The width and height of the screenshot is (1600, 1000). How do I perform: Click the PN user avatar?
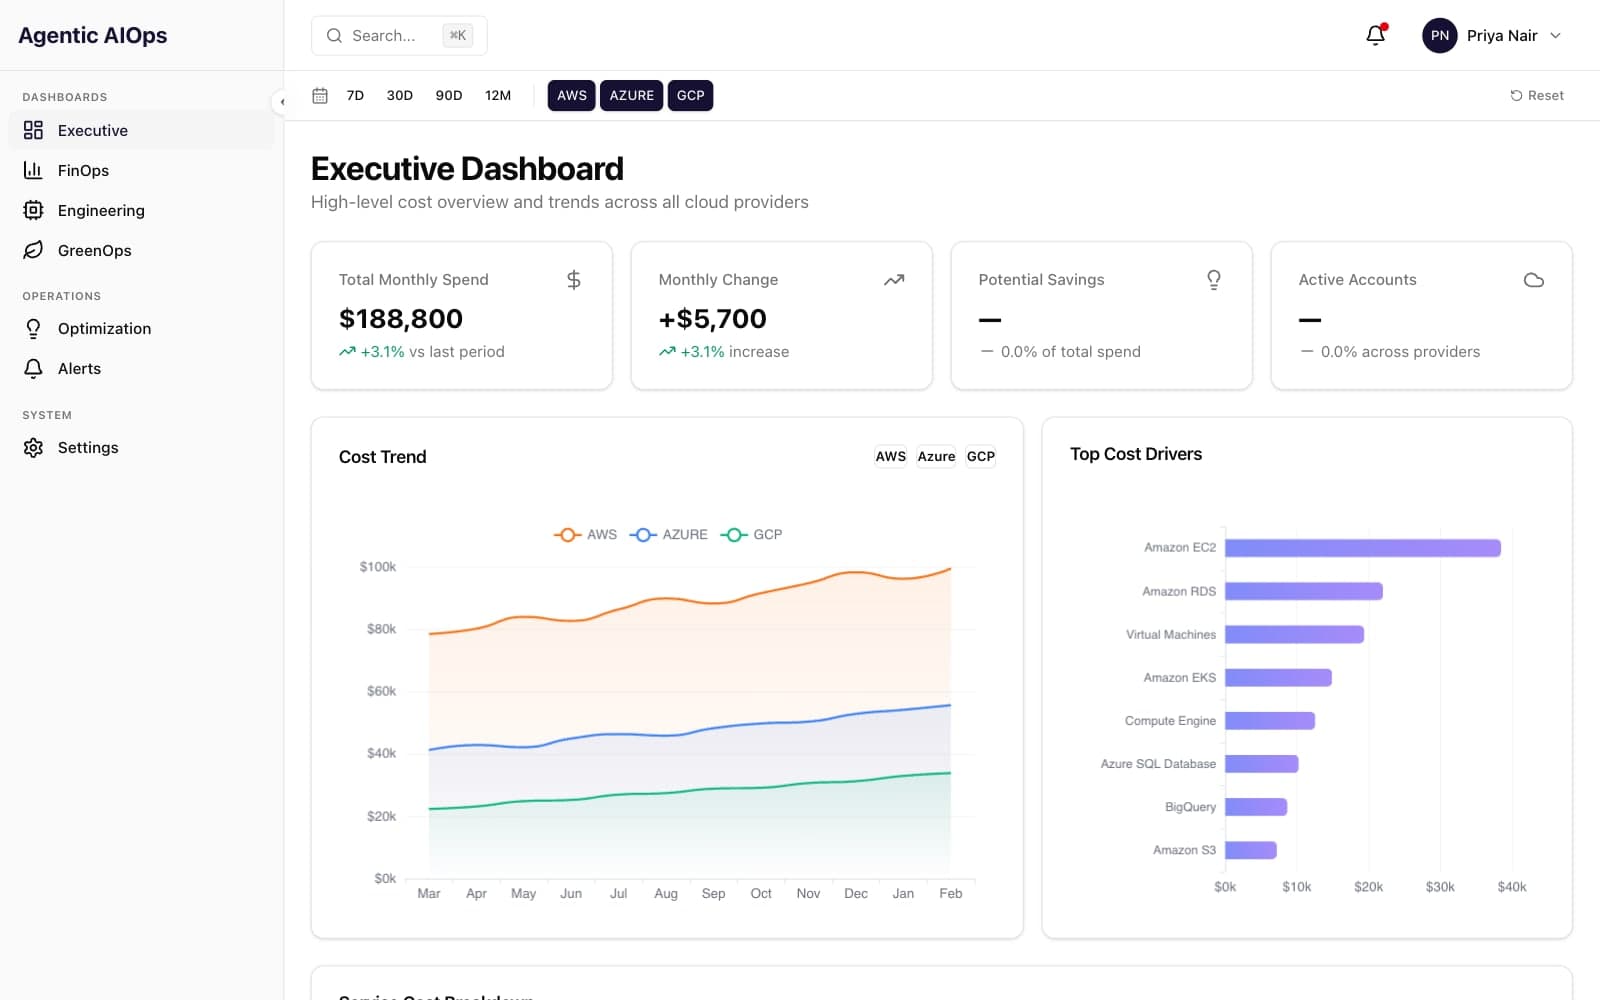(1440, 35)
